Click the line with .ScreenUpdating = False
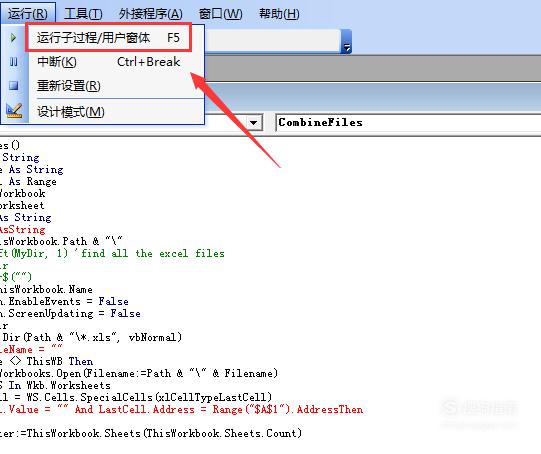This screenshot has width=541, height=454. tap(70, 314)
